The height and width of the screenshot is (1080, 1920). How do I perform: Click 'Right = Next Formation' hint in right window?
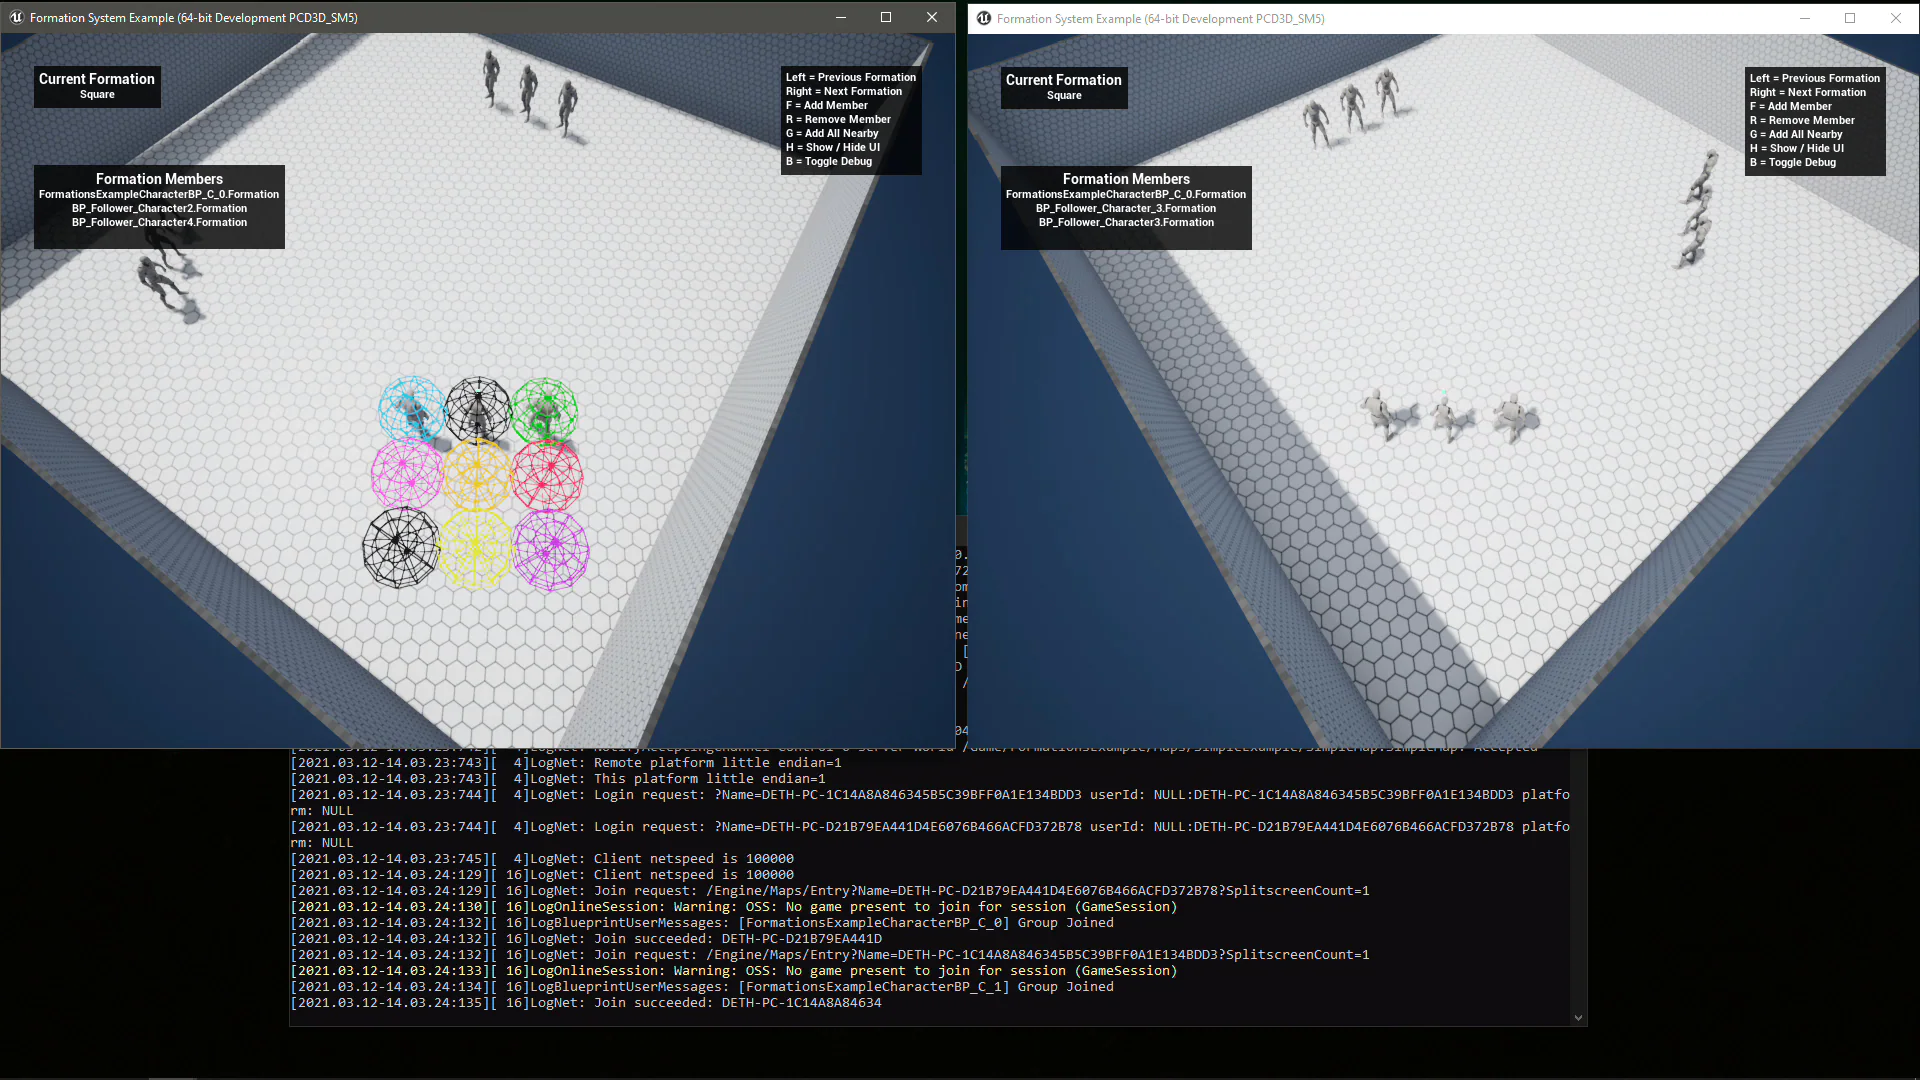tap(1808, 93)
